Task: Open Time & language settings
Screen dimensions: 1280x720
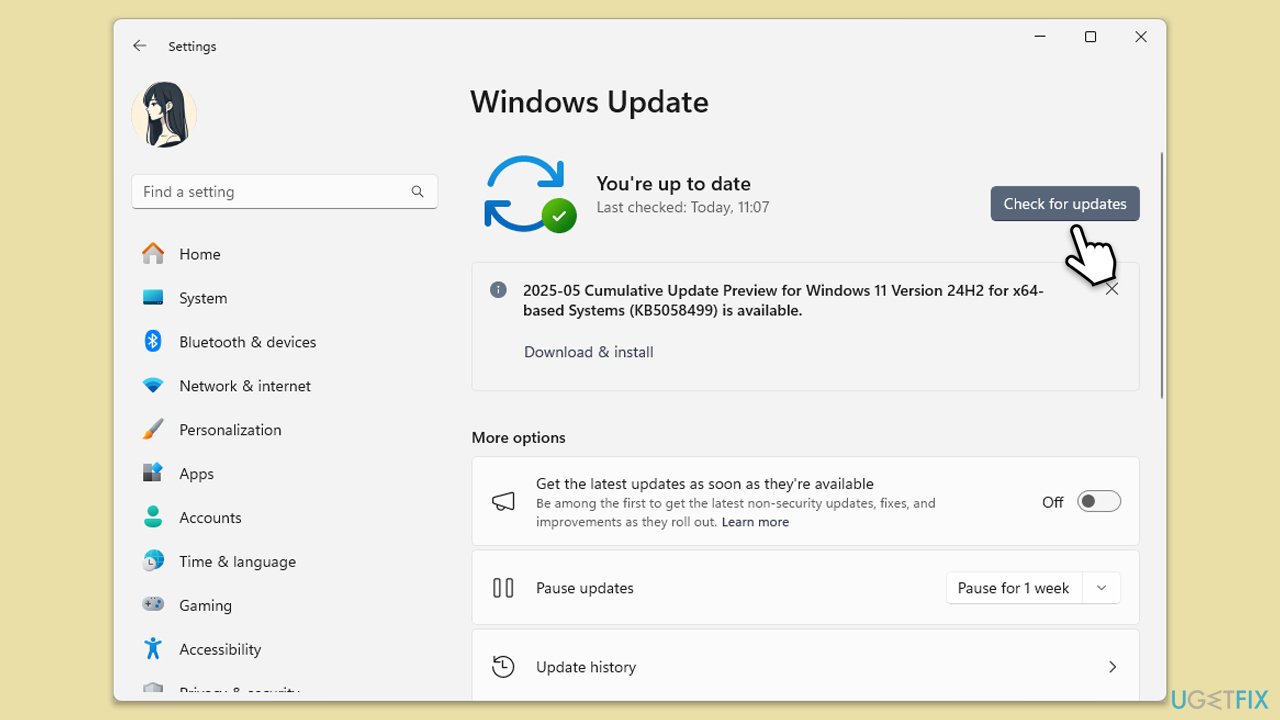Action: [x=237, y=562]
